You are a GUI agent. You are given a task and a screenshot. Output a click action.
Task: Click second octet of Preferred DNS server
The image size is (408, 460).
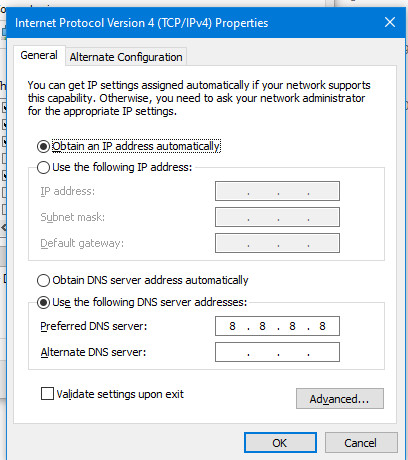[262, 326]
